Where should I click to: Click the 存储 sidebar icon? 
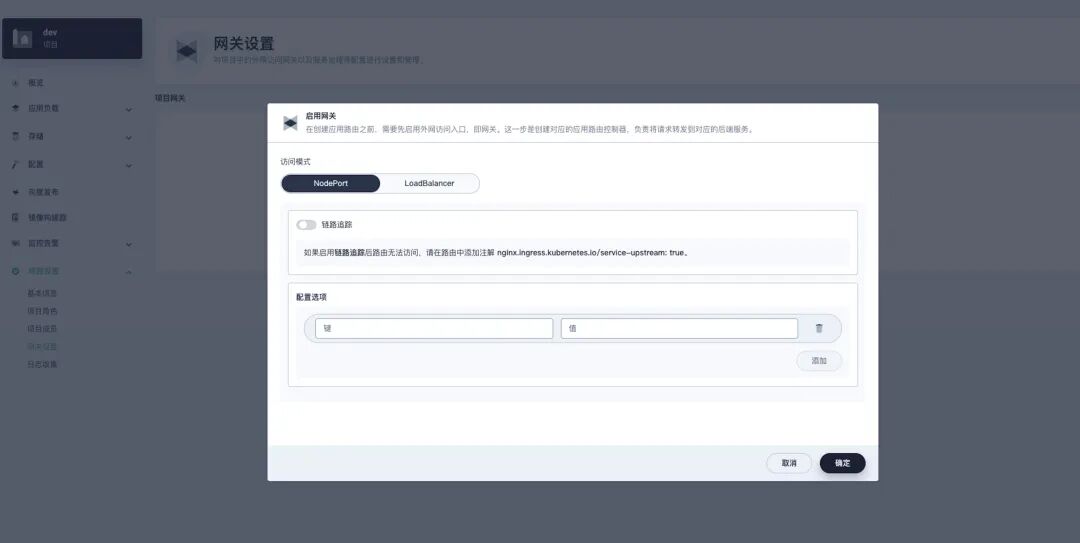(x=15, y=136)
